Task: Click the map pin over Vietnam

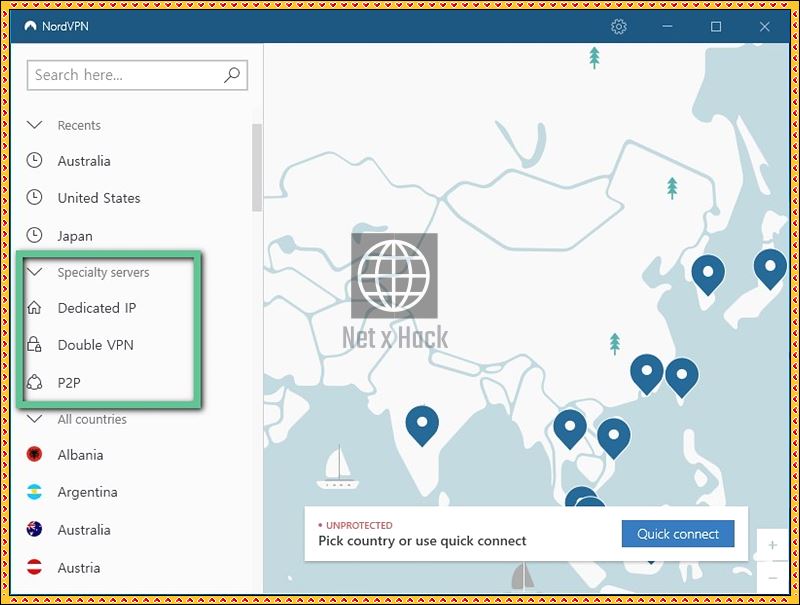Action: tap(614, 438)
